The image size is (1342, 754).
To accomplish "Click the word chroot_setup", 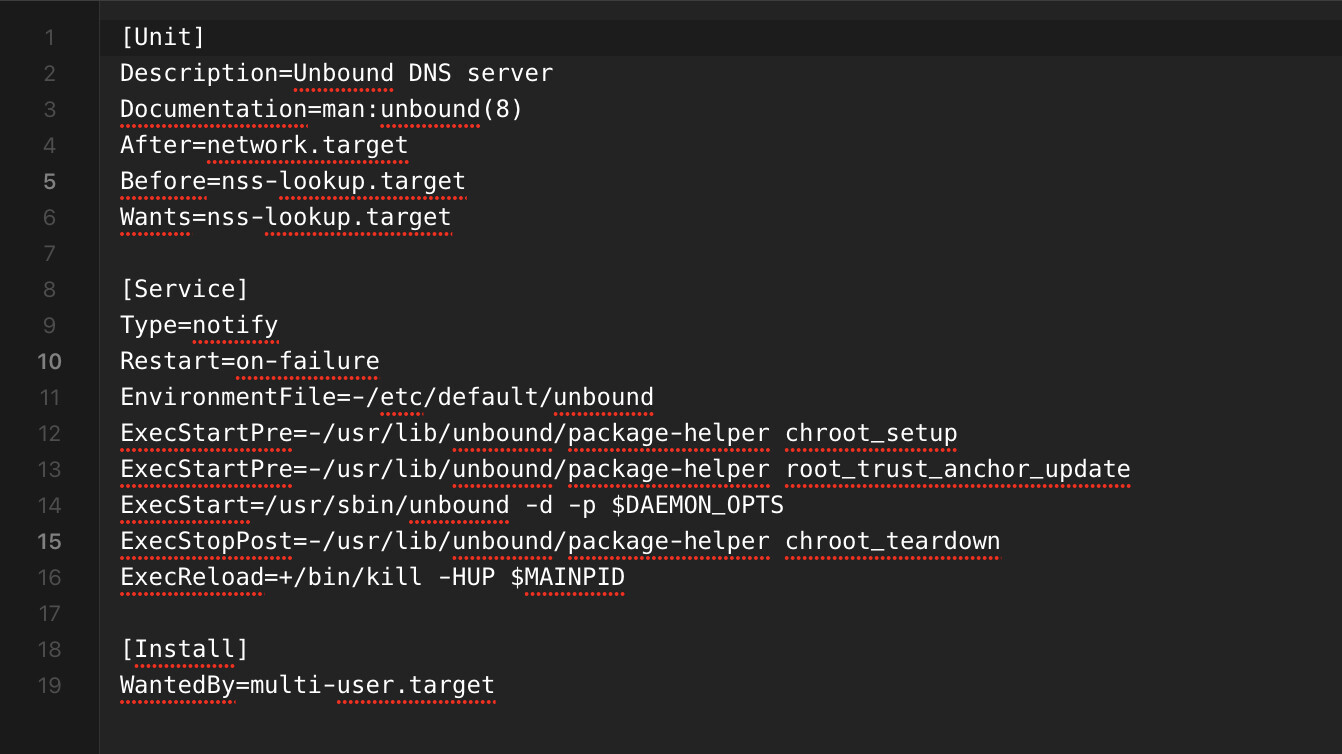I will [x=871, y=433].
